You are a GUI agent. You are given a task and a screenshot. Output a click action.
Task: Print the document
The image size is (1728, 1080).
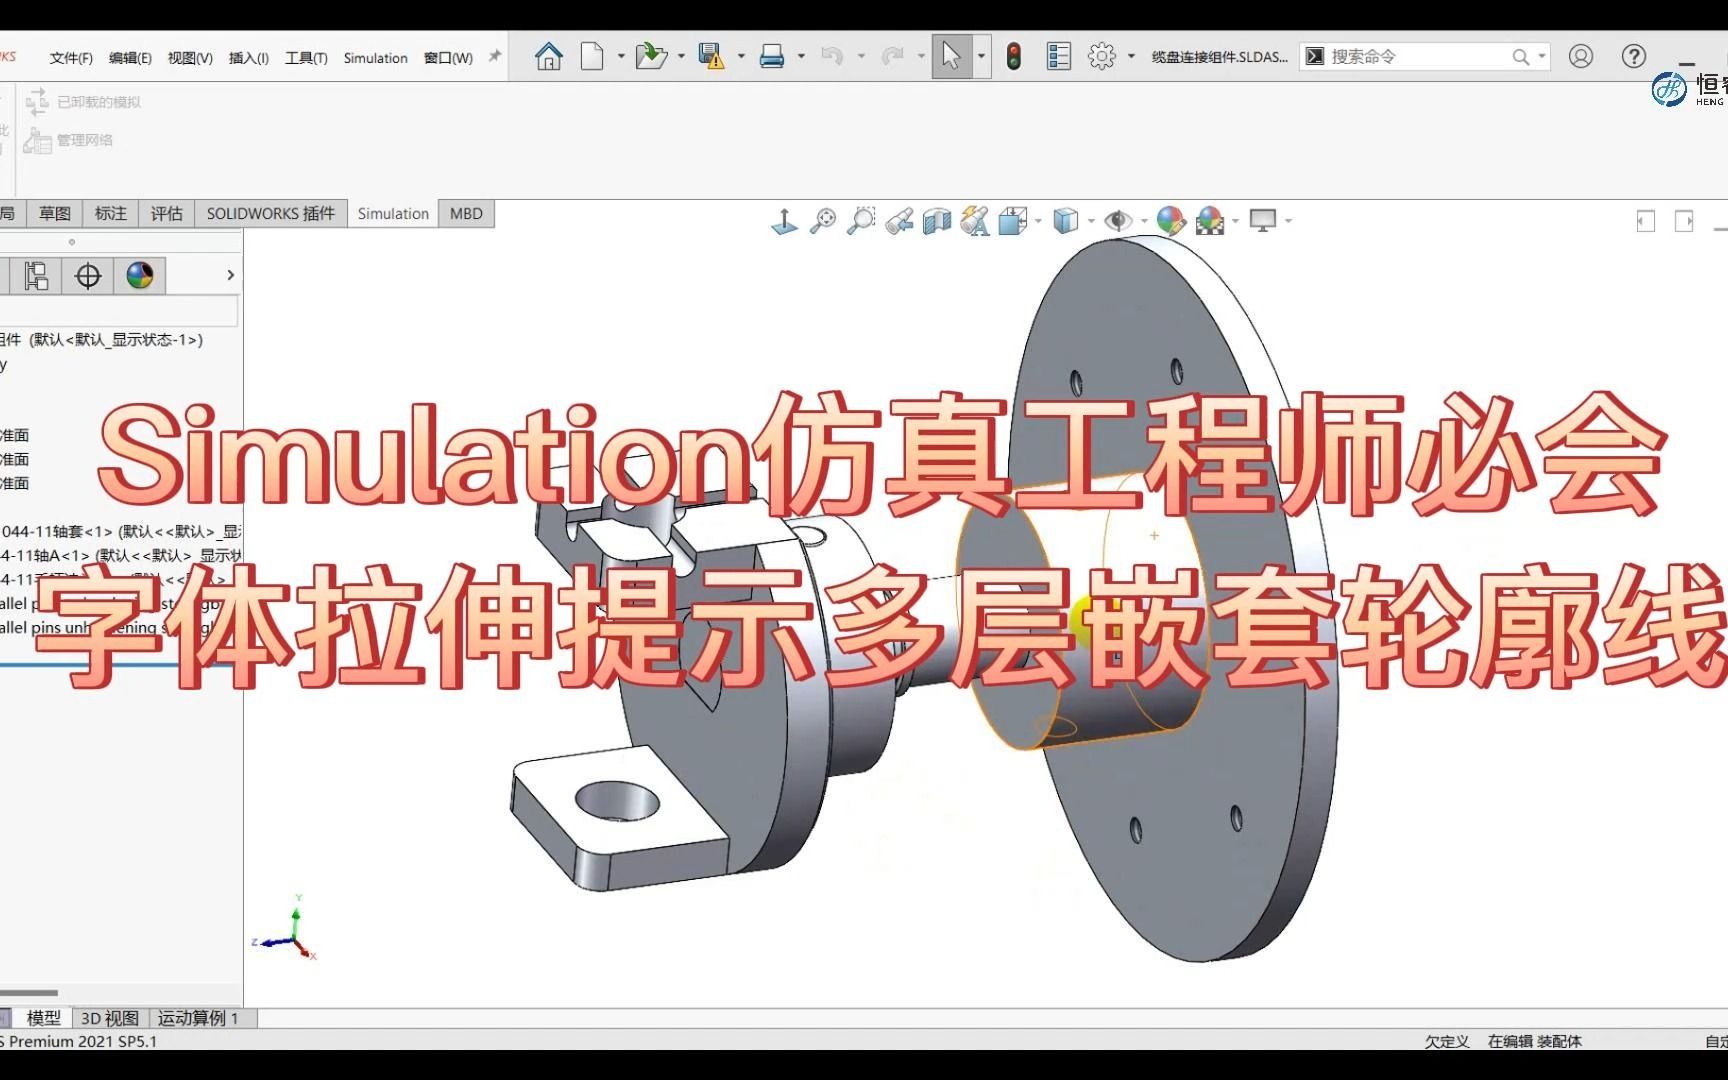[772, 56]
